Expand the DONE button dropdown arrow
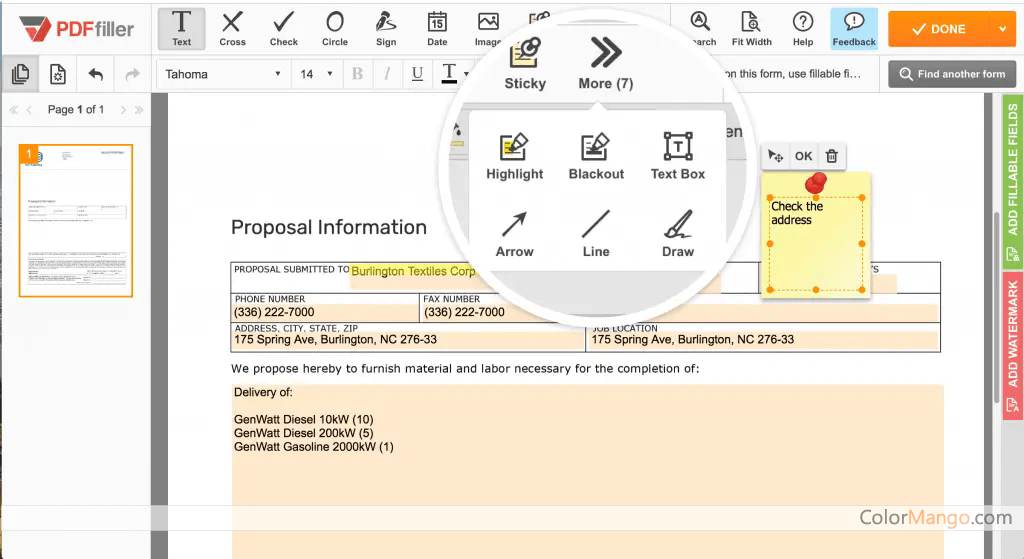This screenshot has width=1024, height=559. point(1003,29)
